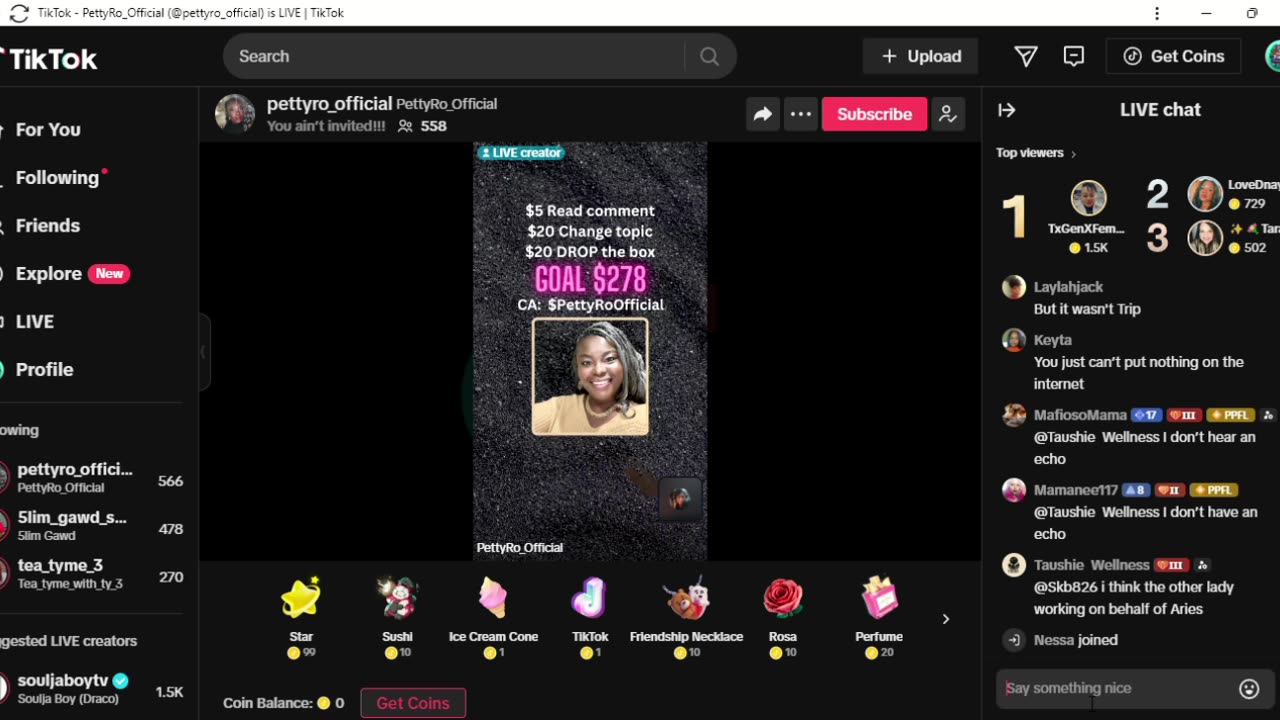Image resolution: width=1280 pixels, height=720 pixels.
Task: Open the Following feed
Action: [x=57, y=177]
